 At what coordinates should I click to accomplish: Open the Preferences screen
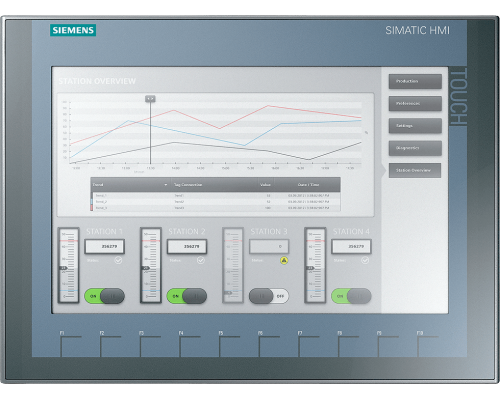click(415, 104)
